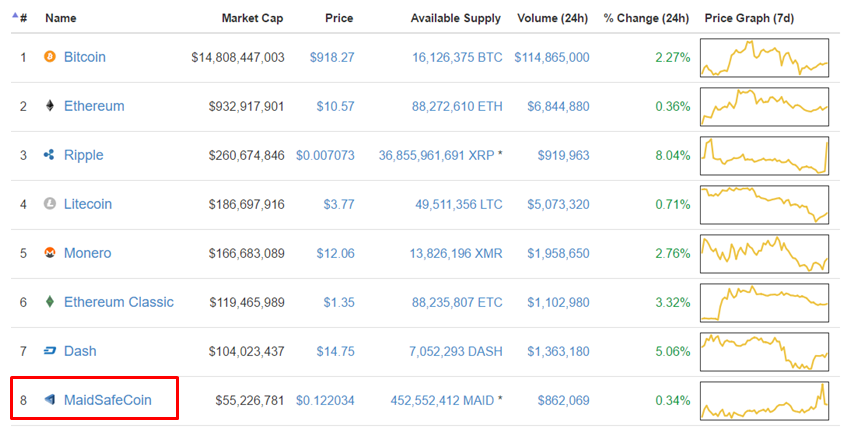This screenshot has width=844, height=429.
Task: Click Ethereum price $10.57
Action: coord(335,106)
